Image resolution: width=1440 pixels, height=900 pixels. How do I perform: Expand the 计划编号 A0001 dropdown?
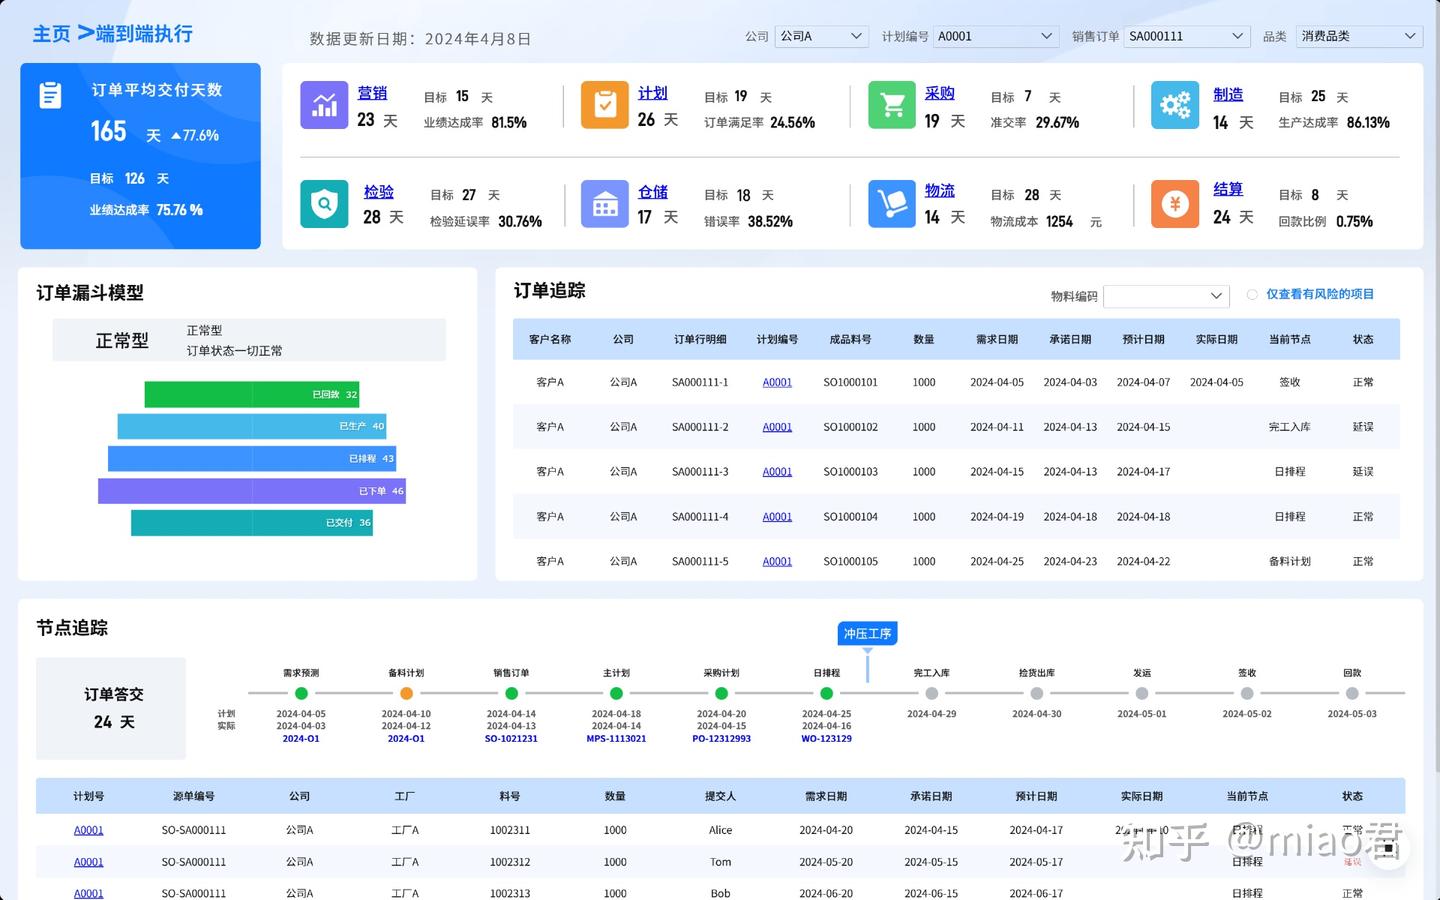tap(996, 36)
